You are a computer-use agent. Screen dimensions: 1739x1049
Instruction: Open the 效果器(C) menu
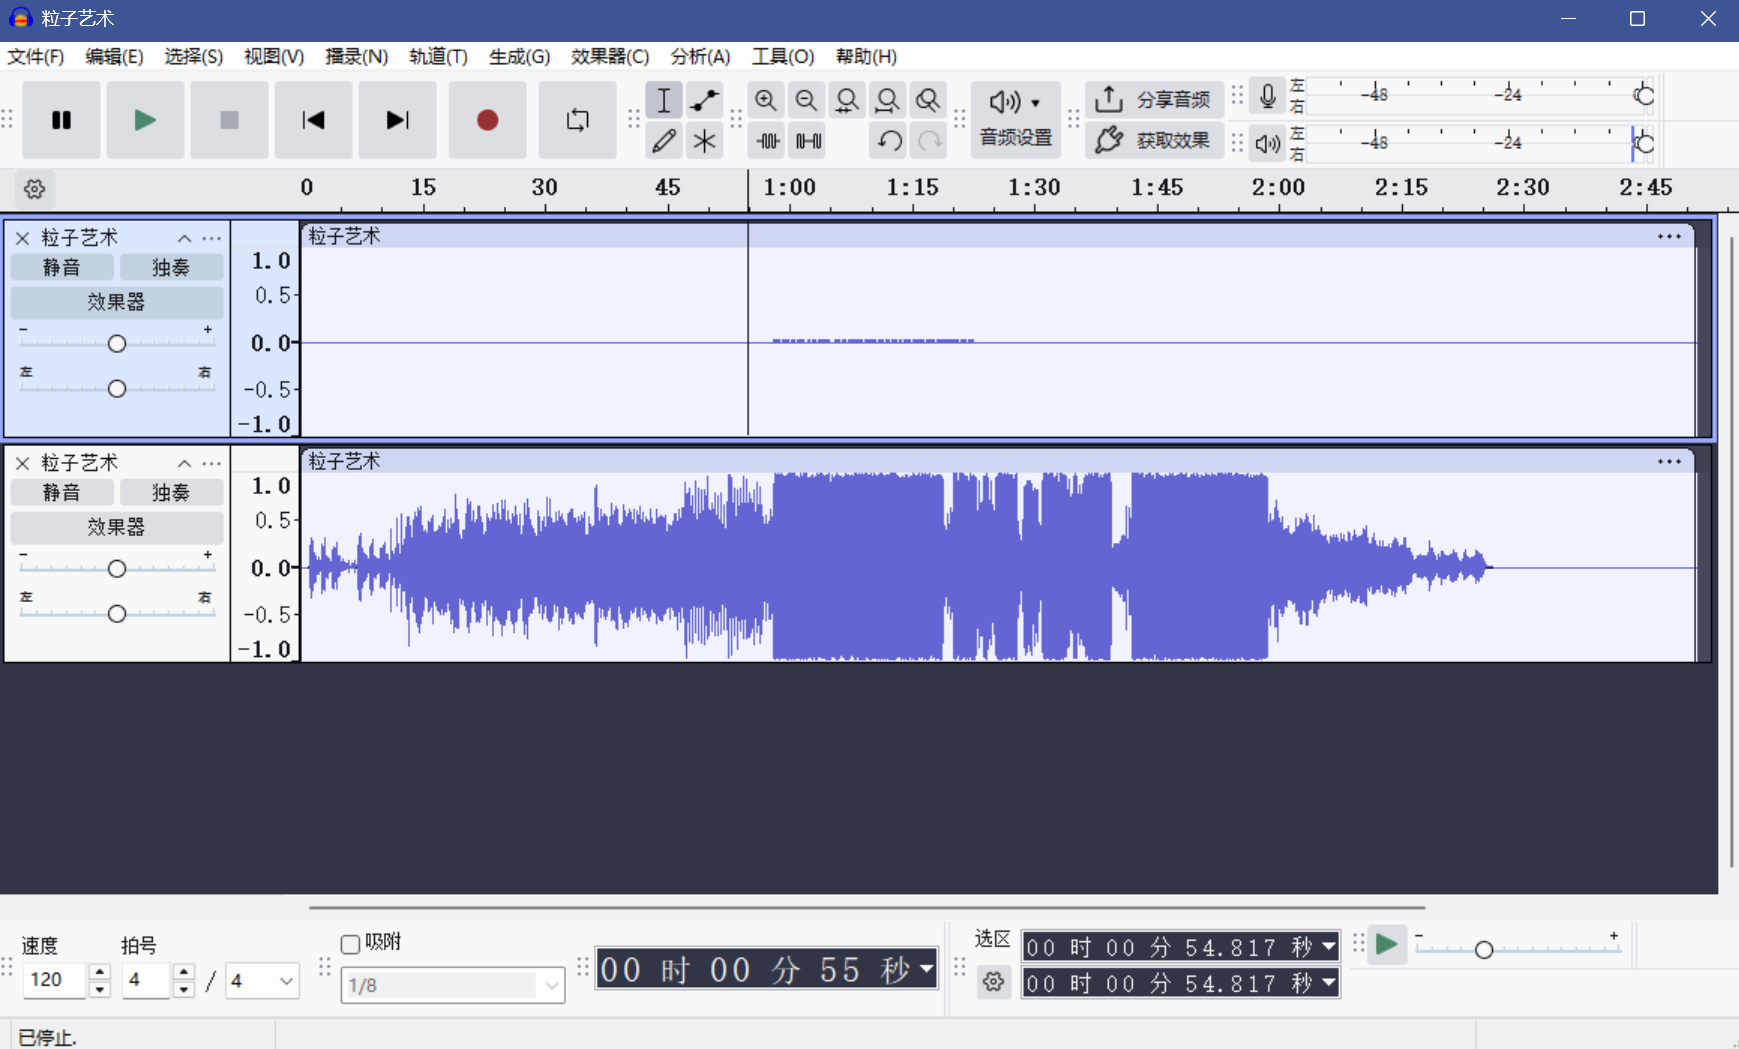click(609, 57)
